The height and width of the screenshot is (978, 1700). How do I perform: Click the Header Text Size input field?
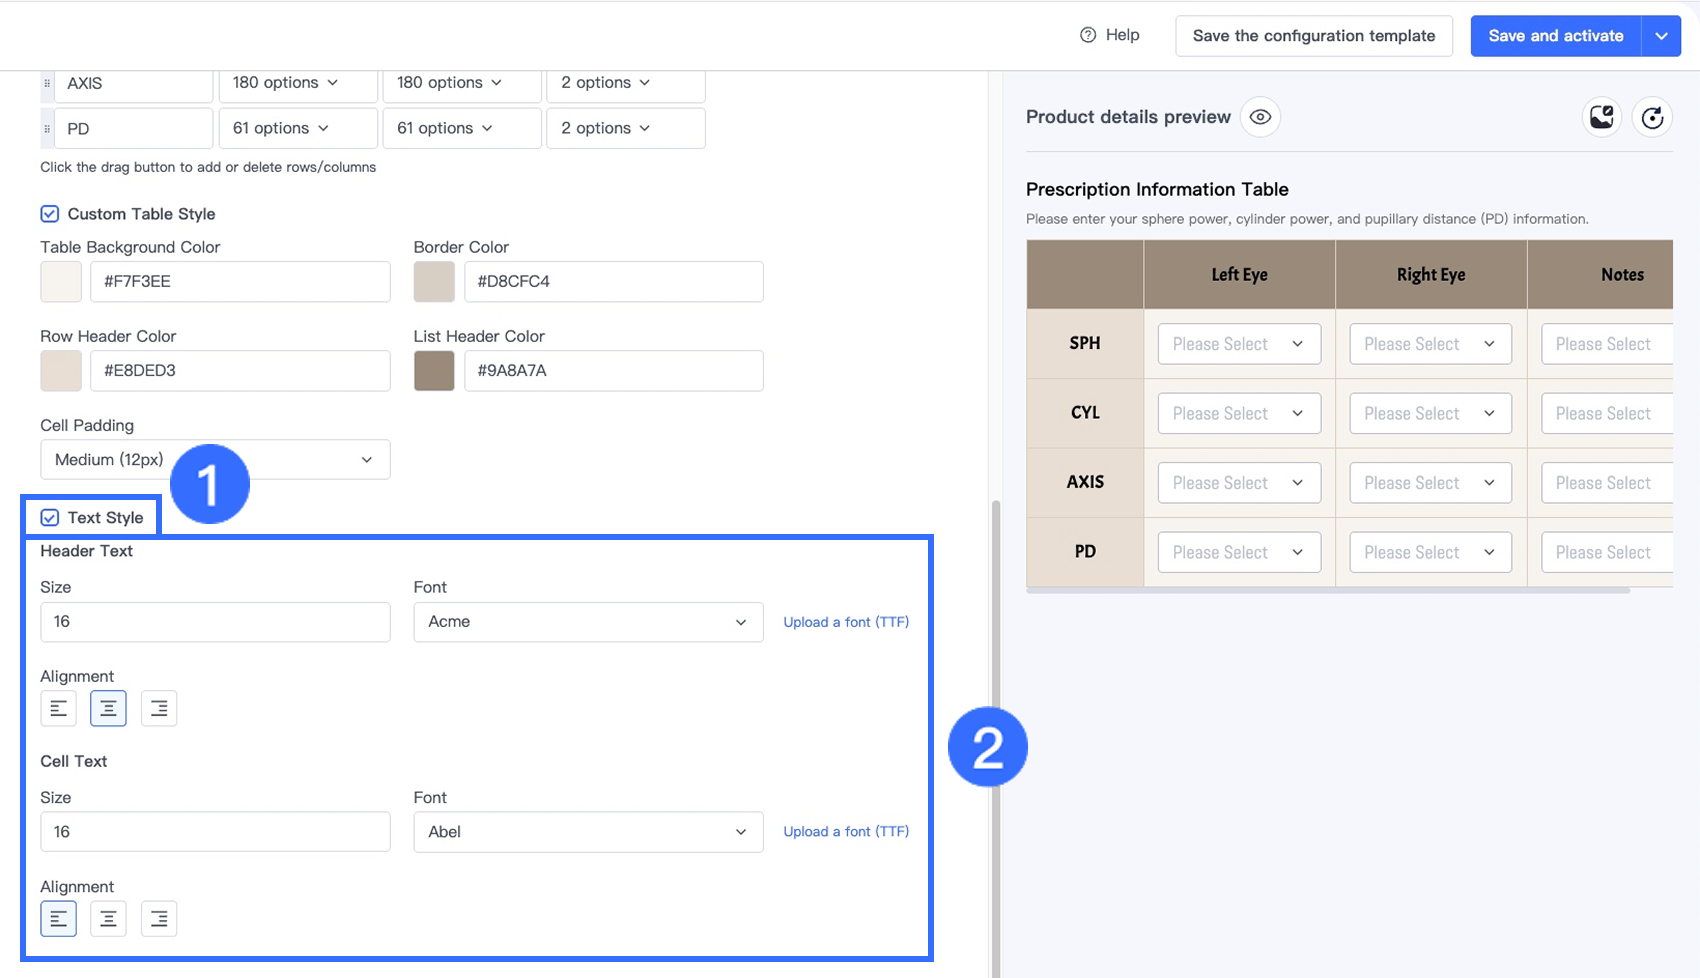coord(215,622)
